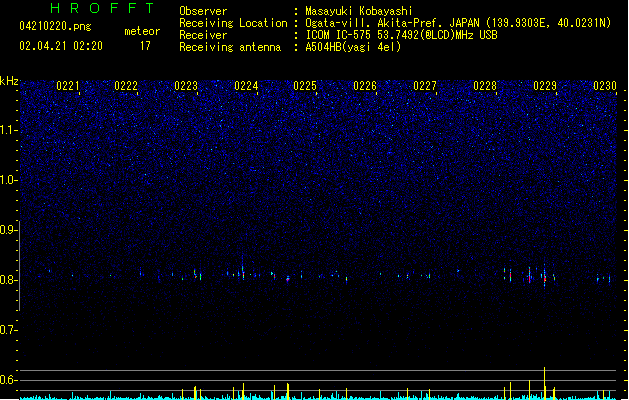Click the 0221 time marker
The image size is (629, 400).
(x=68, y=86)
